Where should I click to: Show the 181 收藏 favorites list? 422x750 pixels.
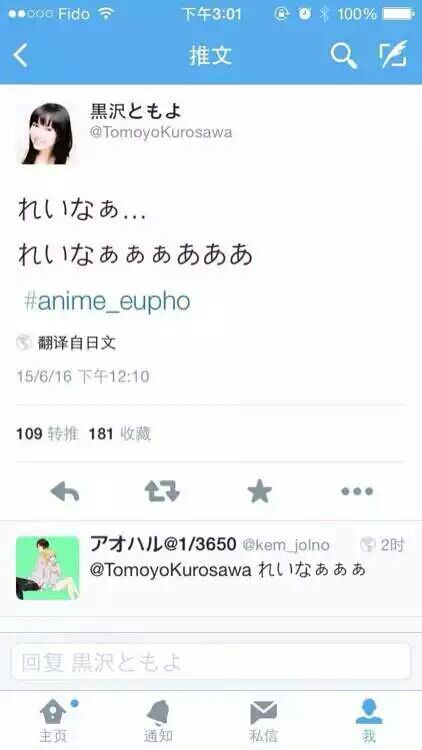point(120,434)
